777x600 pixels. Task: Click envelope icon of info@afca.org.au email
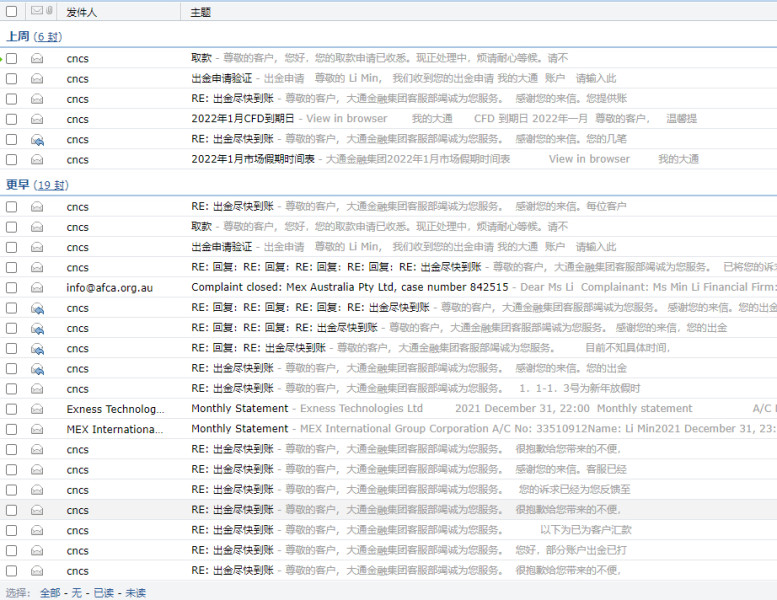tap(37, 288)
